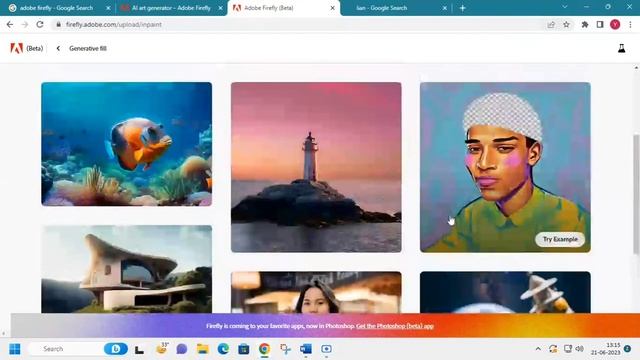This screenshot has height=360, width=640.
Task: Open the Windows Start menu
Action: point(15,349)
